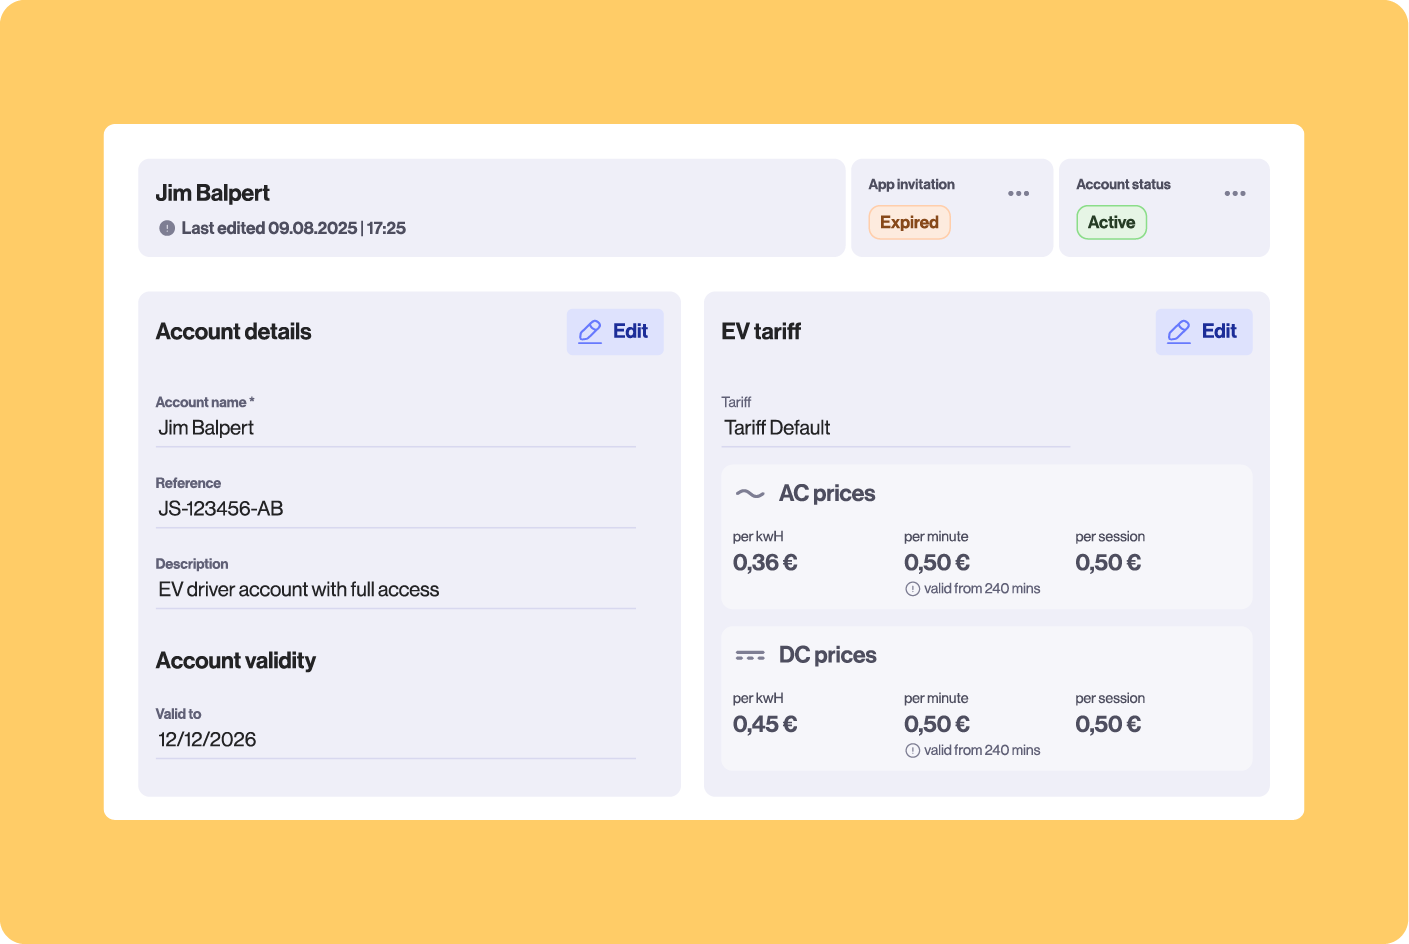Viewport: 1409px width, 944px height.
Task: Select the AC per kWh price 0,36 €
Action: click(764, 562)
